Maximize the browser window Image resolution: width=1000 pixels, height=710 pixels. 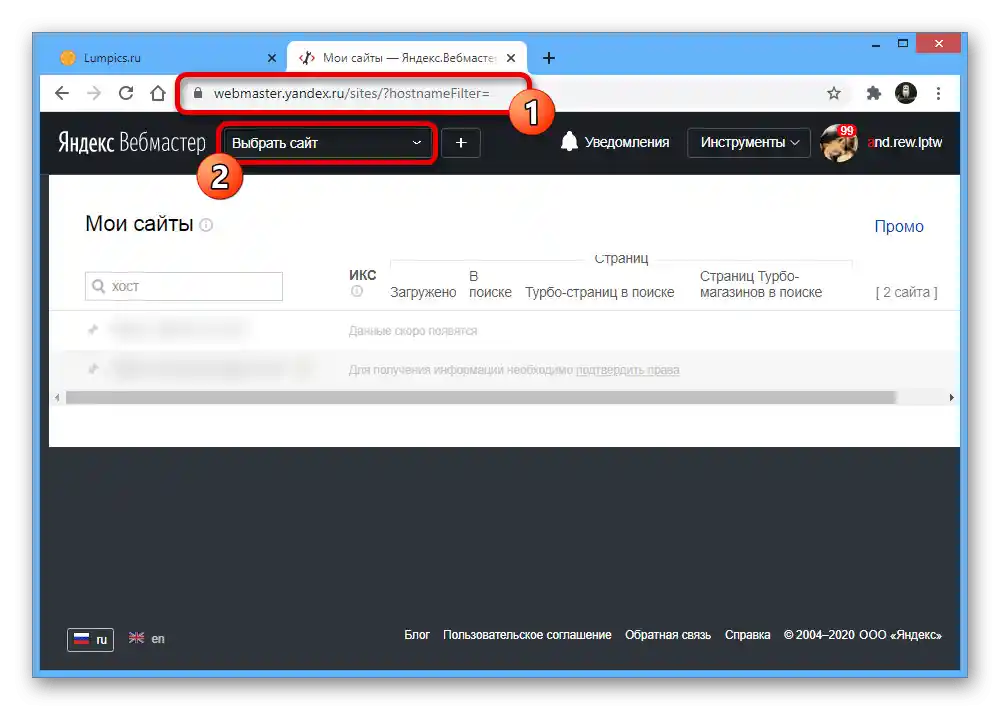(902, 43)
